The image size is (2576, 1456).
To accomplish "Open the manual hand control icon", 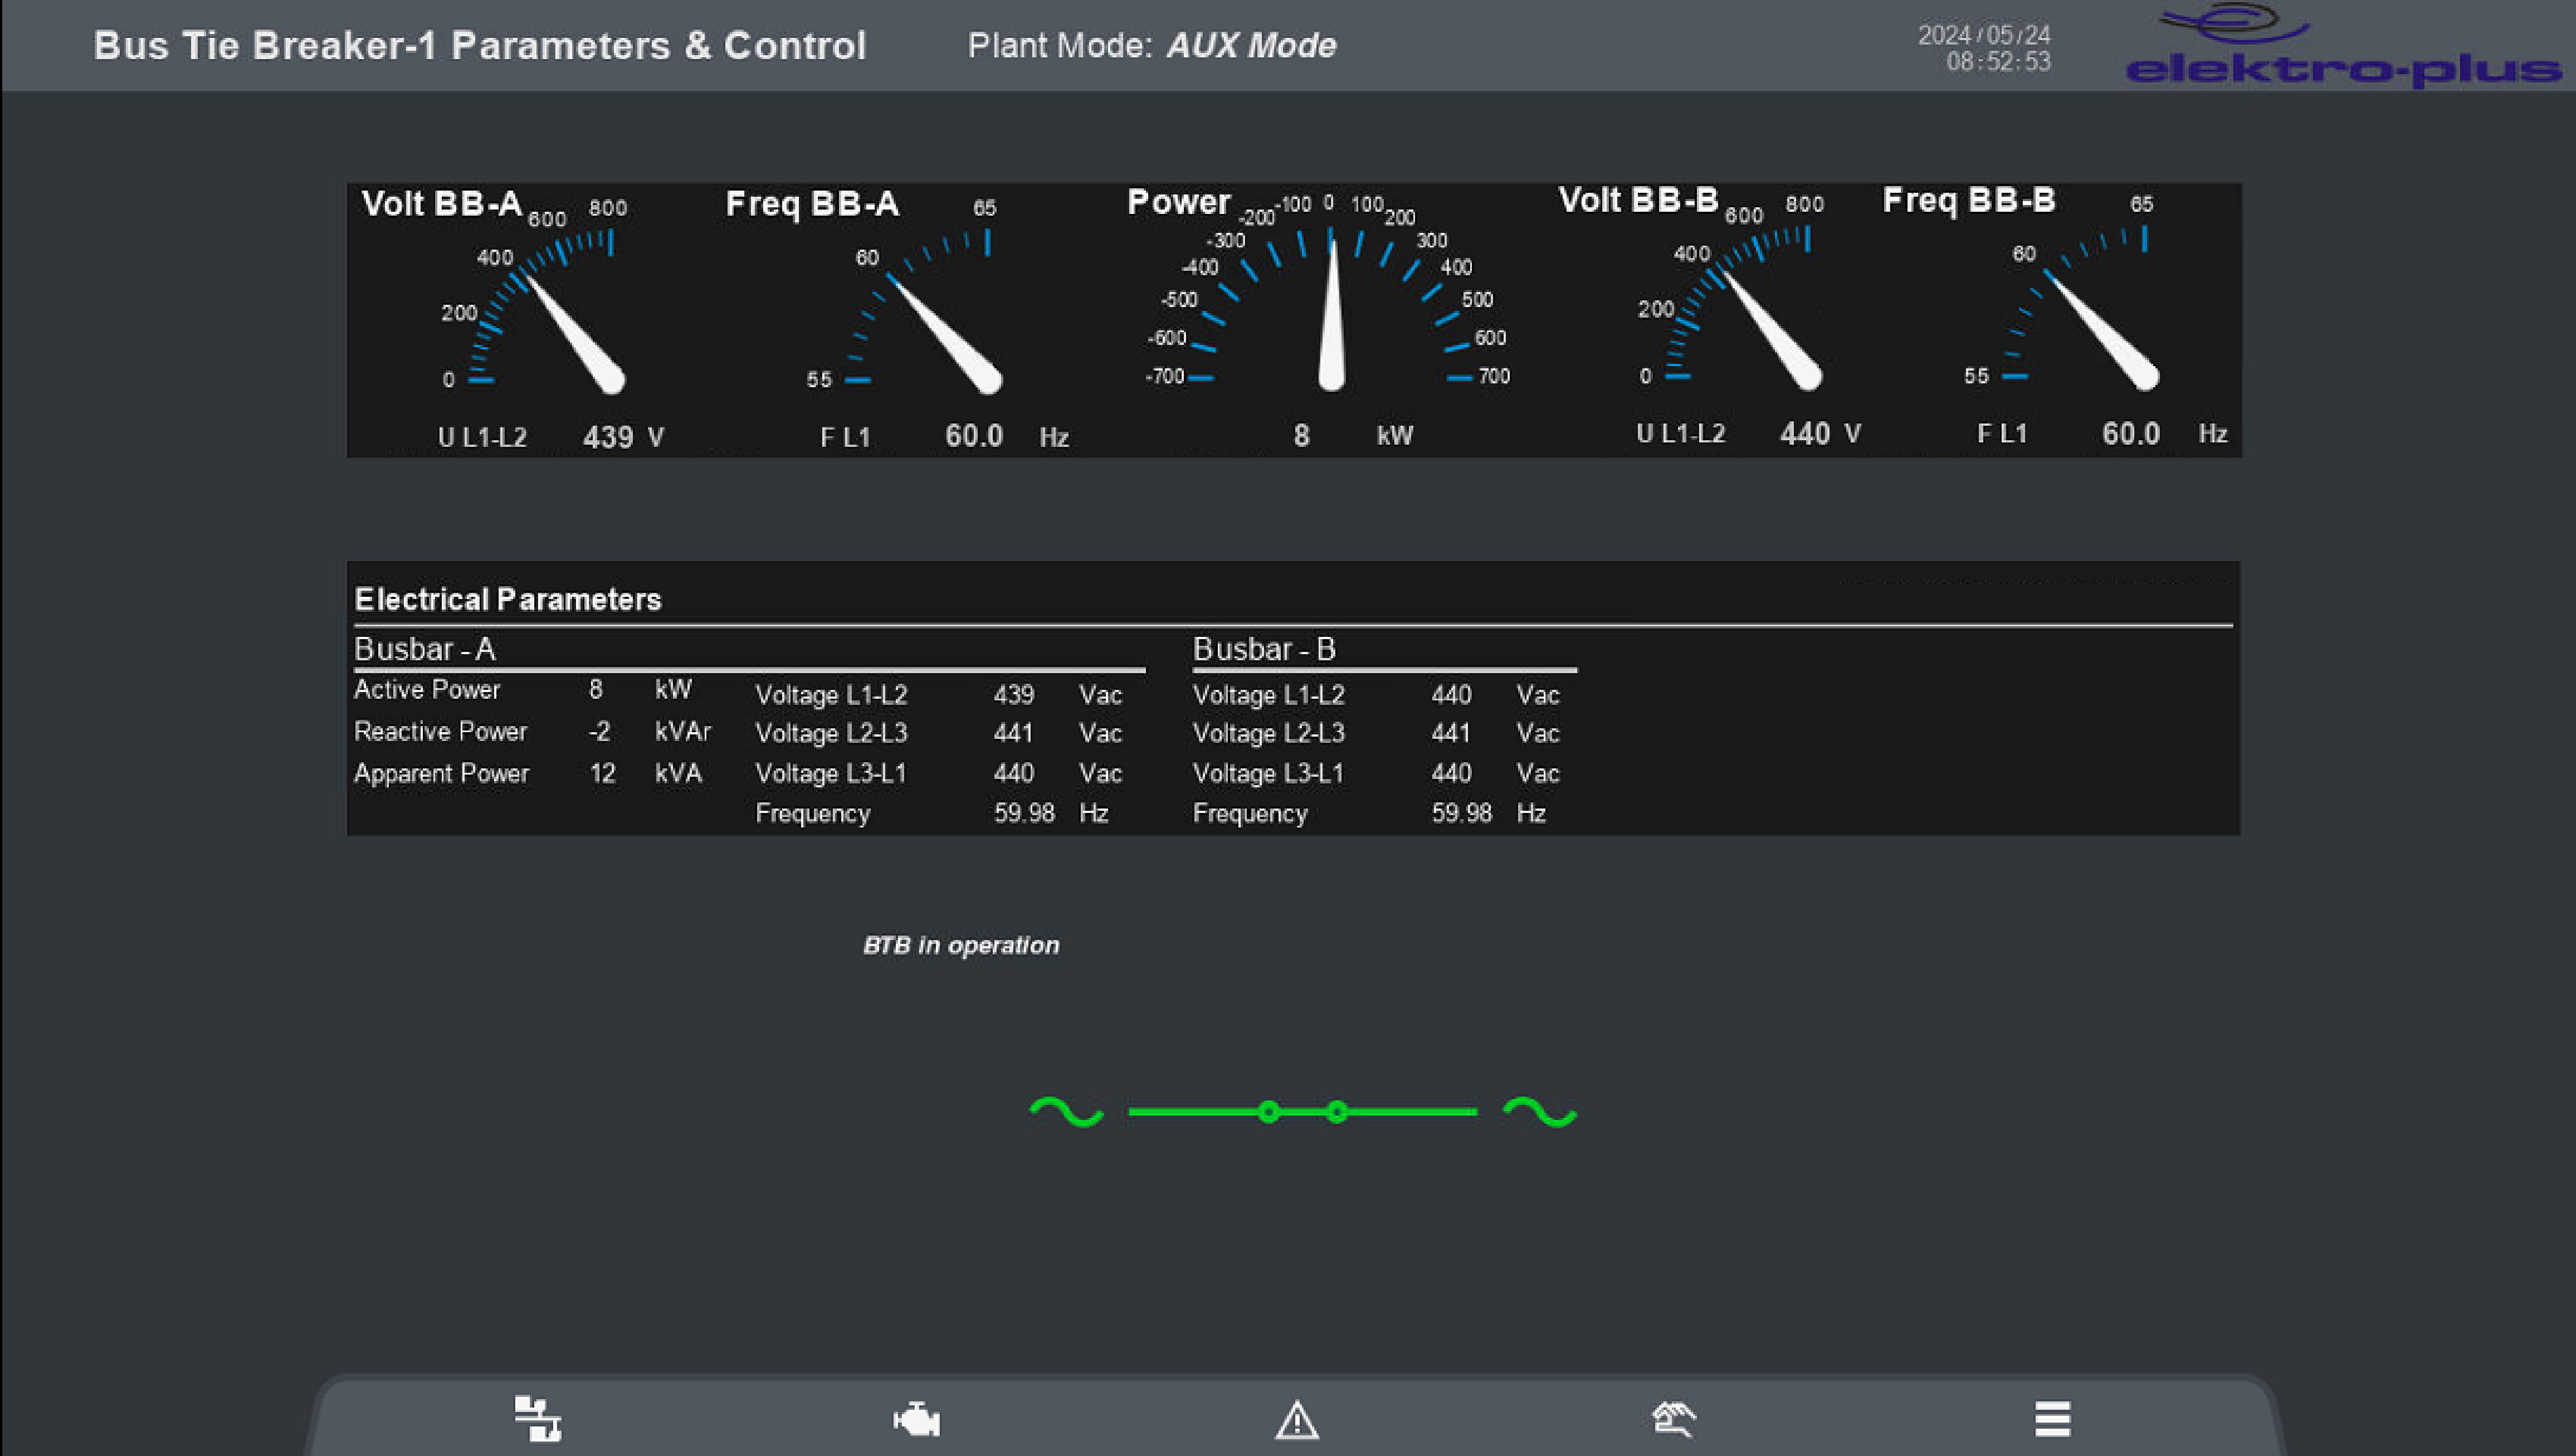I will pyautogui.click(x=1674, y=1419).
